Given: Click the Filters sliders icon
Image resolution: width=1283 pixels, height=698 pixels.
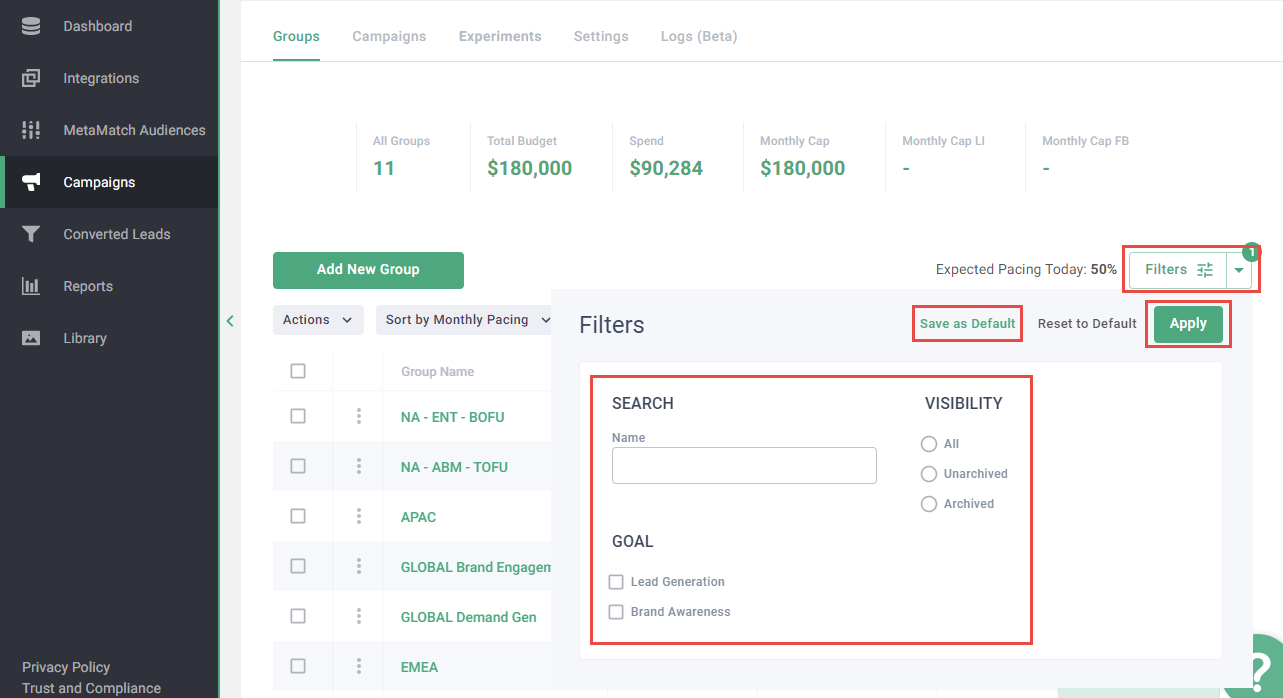Looking at the screenshot, I should (1204, 269).
